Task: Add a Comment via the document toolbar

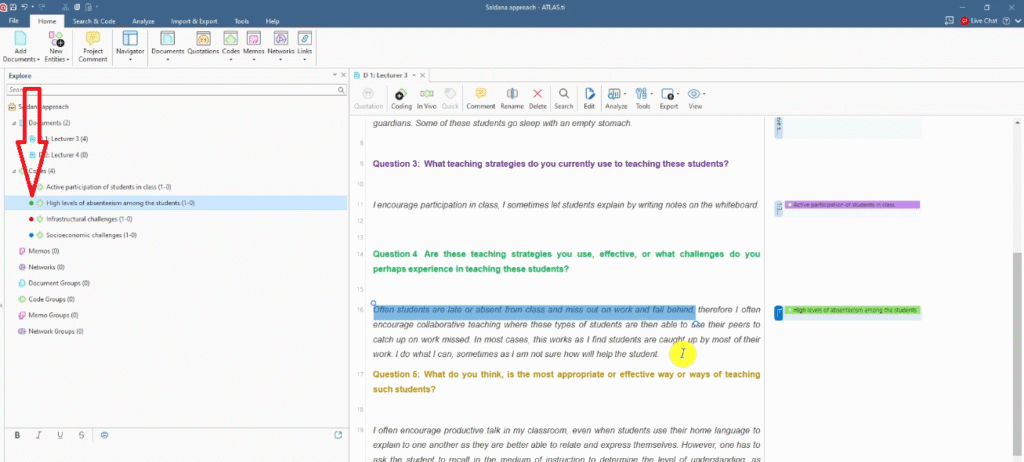Action: tap(480, 98)
